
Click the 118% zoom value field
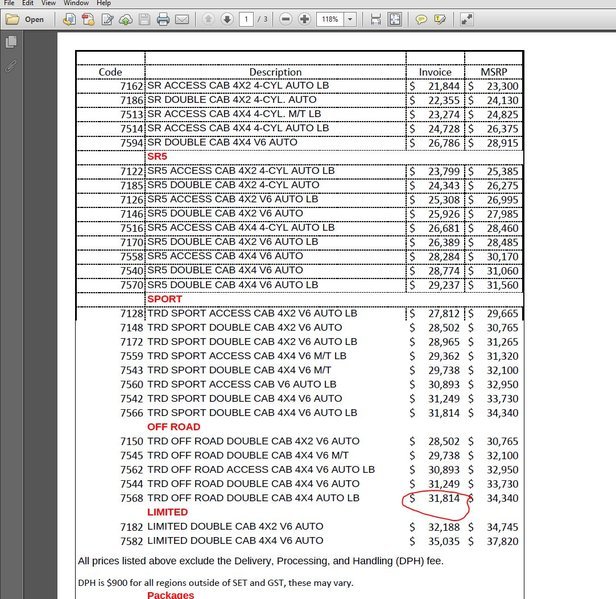click(330, 19)
